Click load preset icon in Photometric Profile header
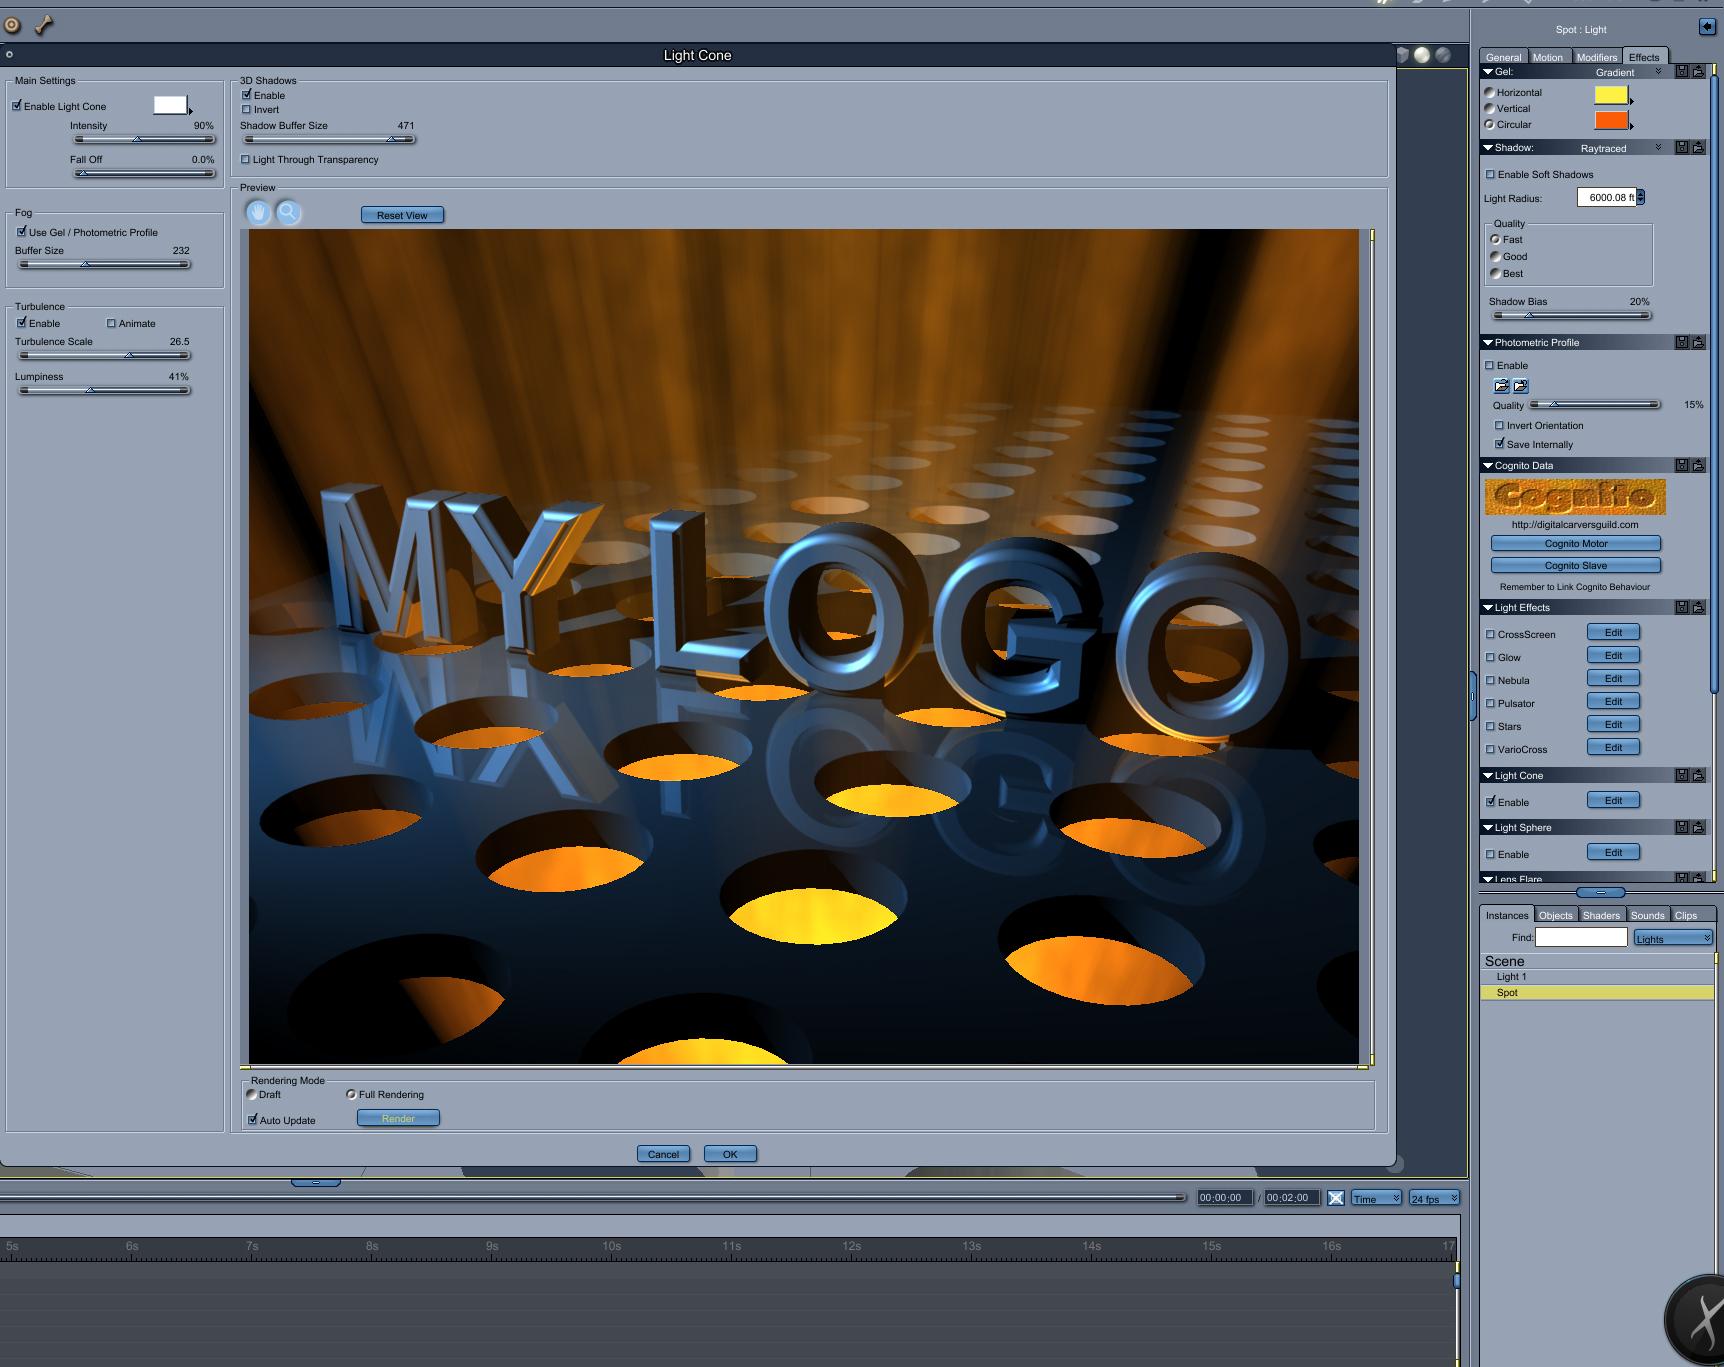 click(1698, 342)
